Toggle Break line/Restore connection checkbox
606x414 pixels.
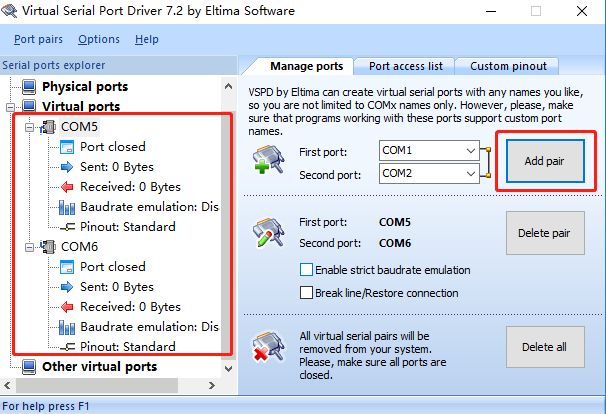click(x=306, y=293)
